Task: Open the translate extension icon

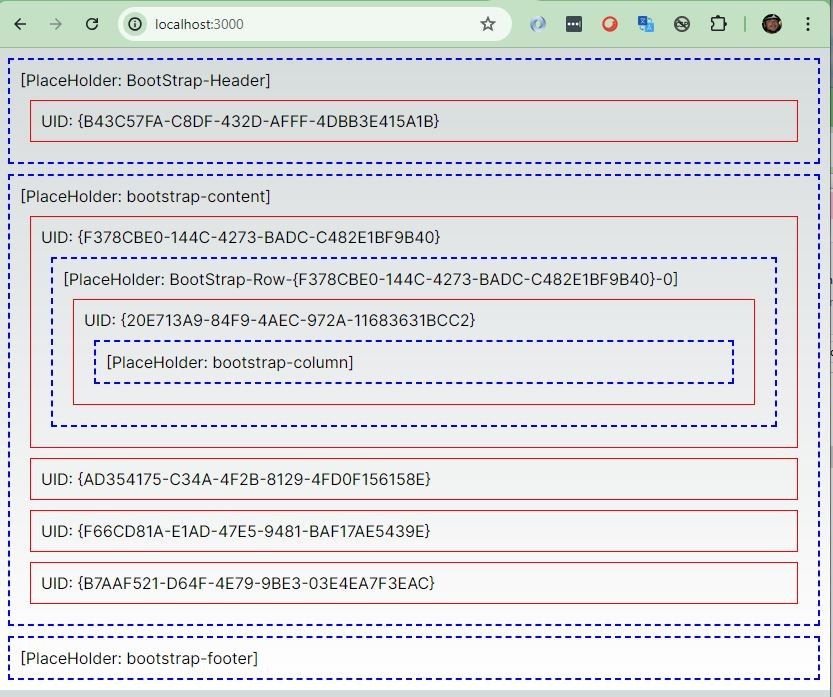Action: (x=645, y=24)
